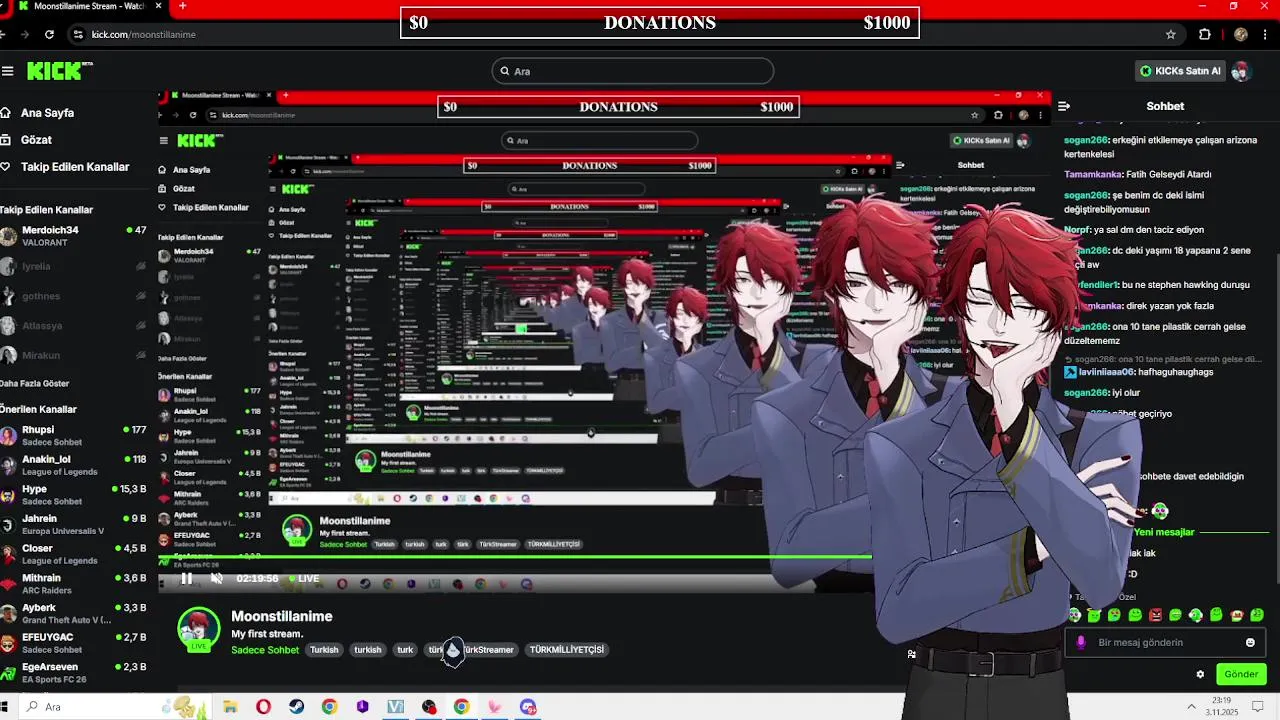
Task: Open the Merdoich34 followed channel
Action: tap(74, 236)
